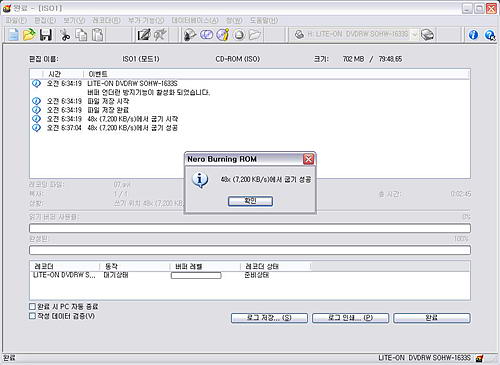Click the 로그 저장...(S) button

[269, 318]
